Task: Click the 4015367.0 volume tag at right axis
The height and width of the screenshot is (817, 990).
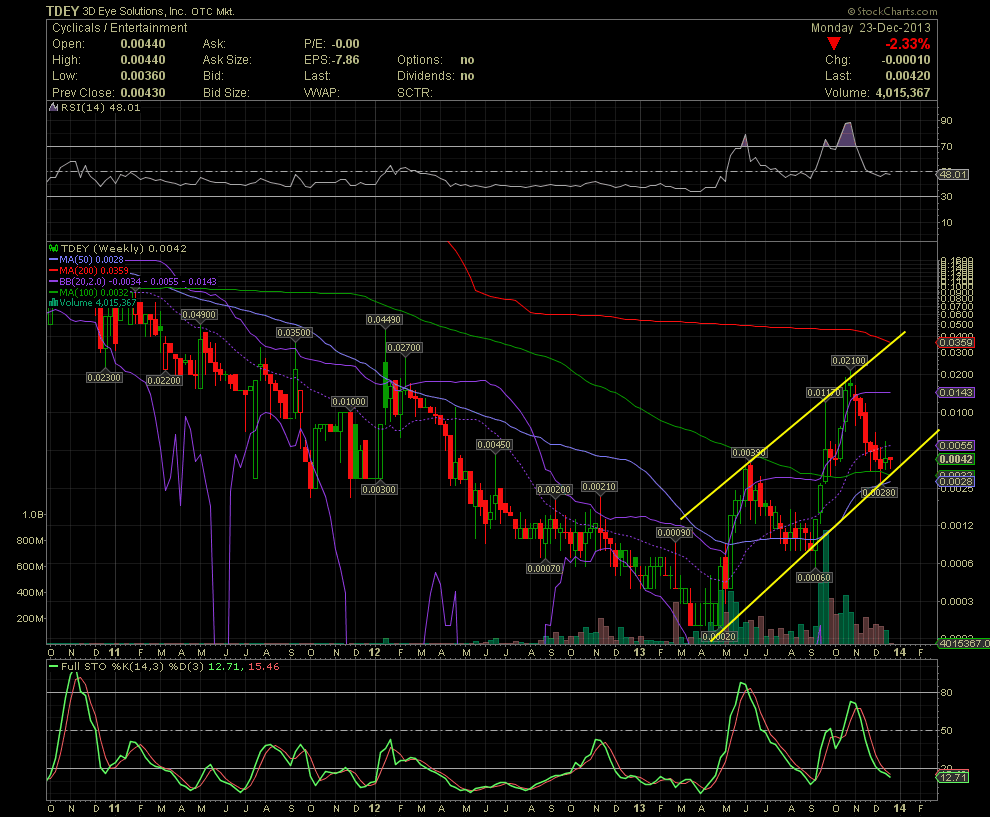Action: coord(964,643)
